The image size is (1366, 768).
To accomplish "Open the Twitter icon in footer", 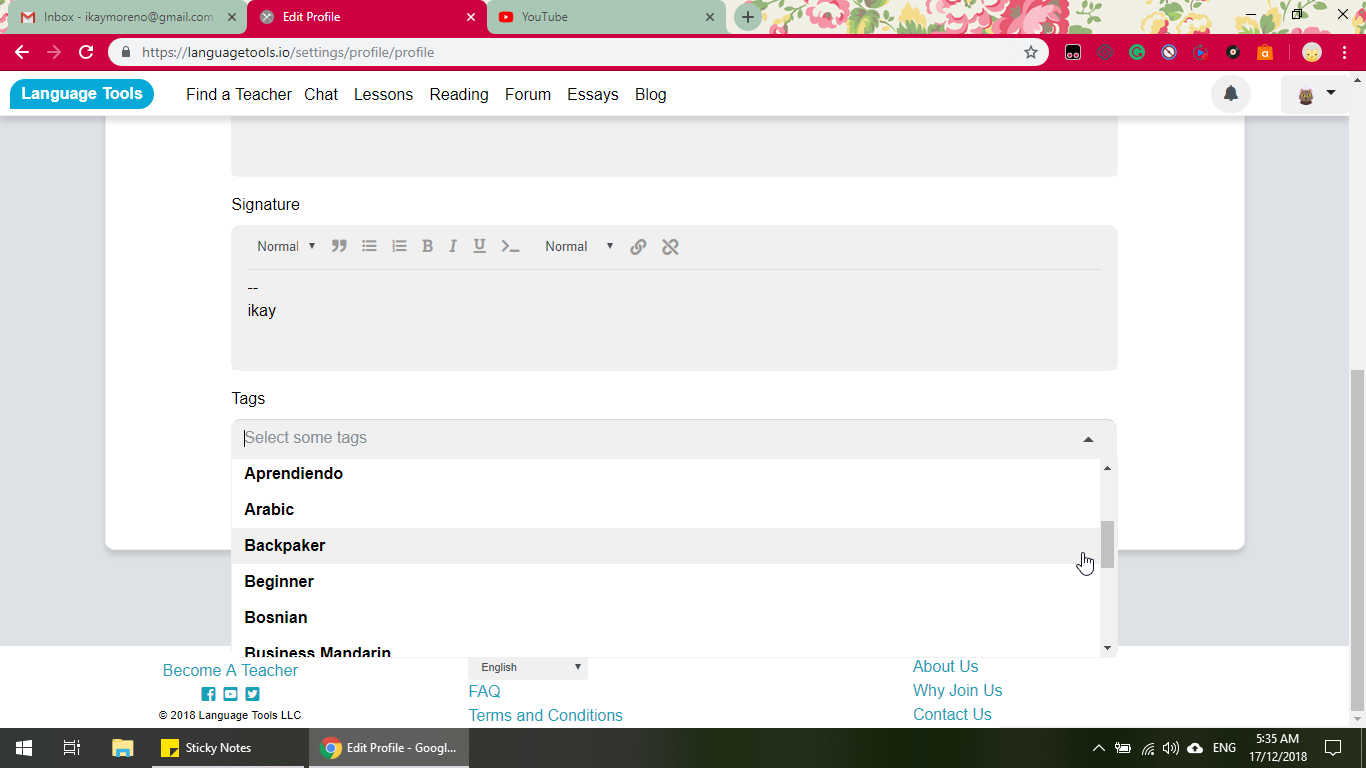I will point(252,694).
